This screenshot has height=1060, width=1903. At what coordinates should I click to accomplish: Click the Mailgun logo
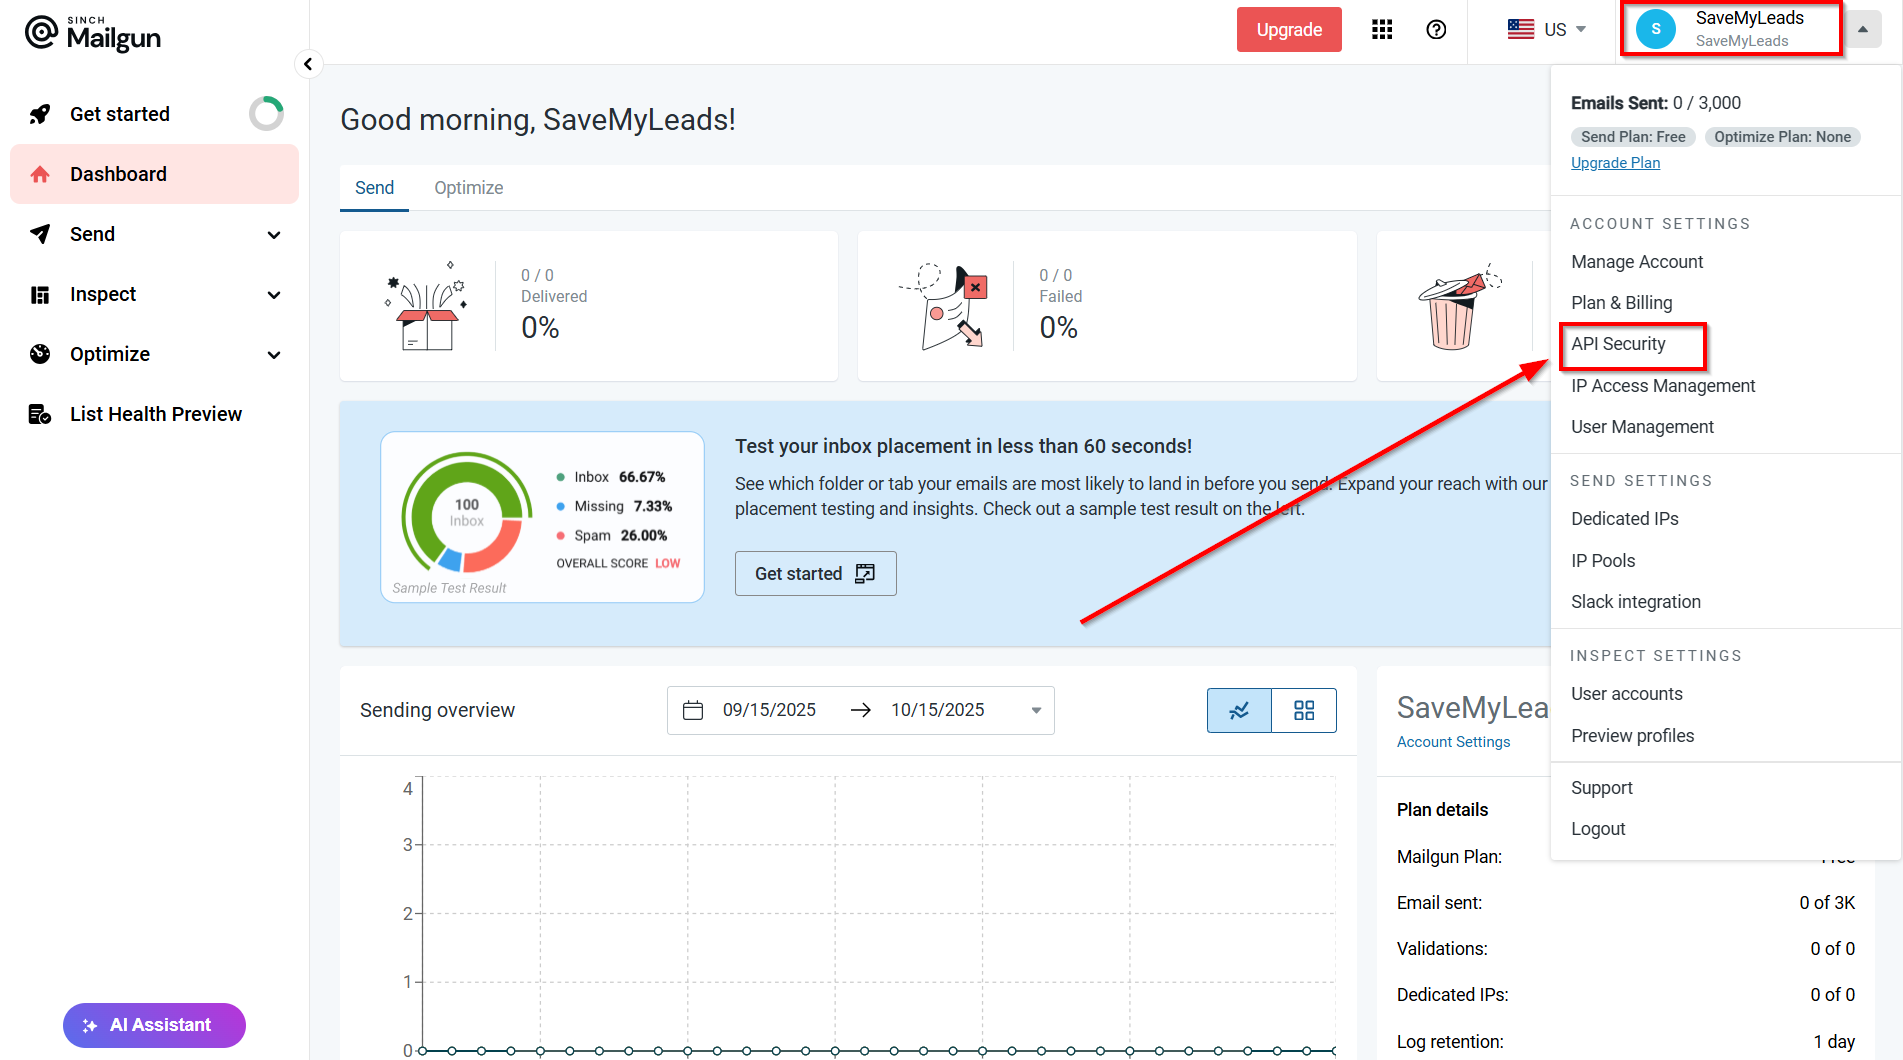pyautogui.click(x=92, y=33)
